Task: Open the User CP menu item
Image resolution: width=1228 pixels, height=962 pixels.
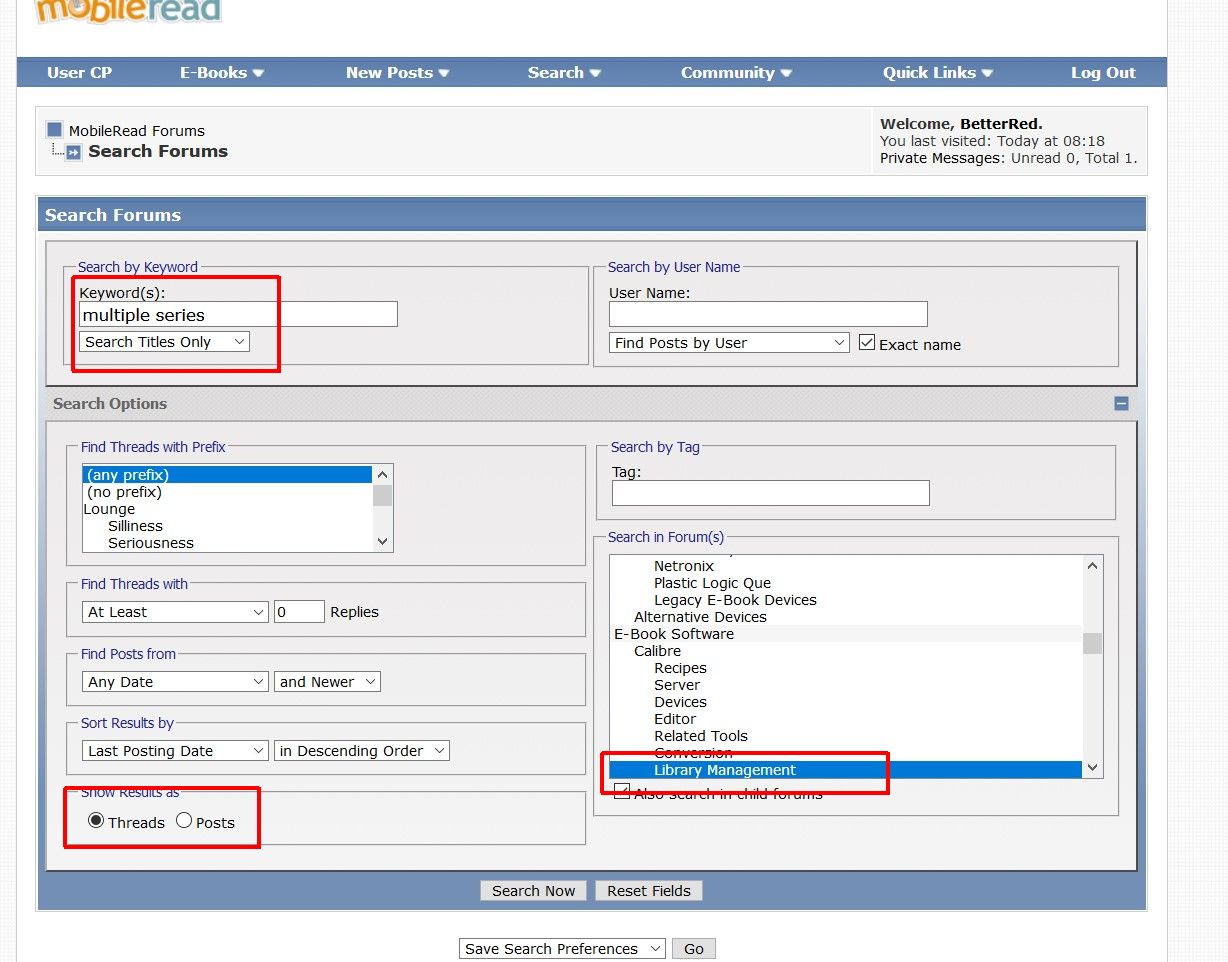Action: coord(80,73)
